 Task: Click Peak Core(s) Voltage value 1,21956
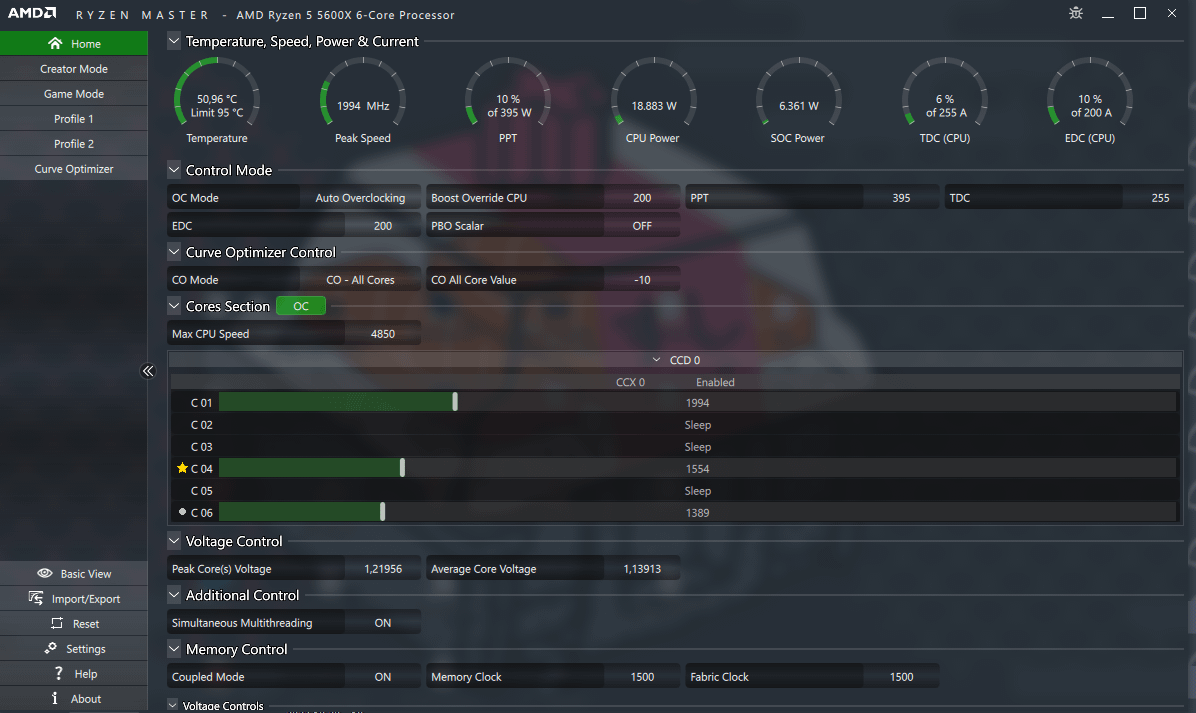383,569
